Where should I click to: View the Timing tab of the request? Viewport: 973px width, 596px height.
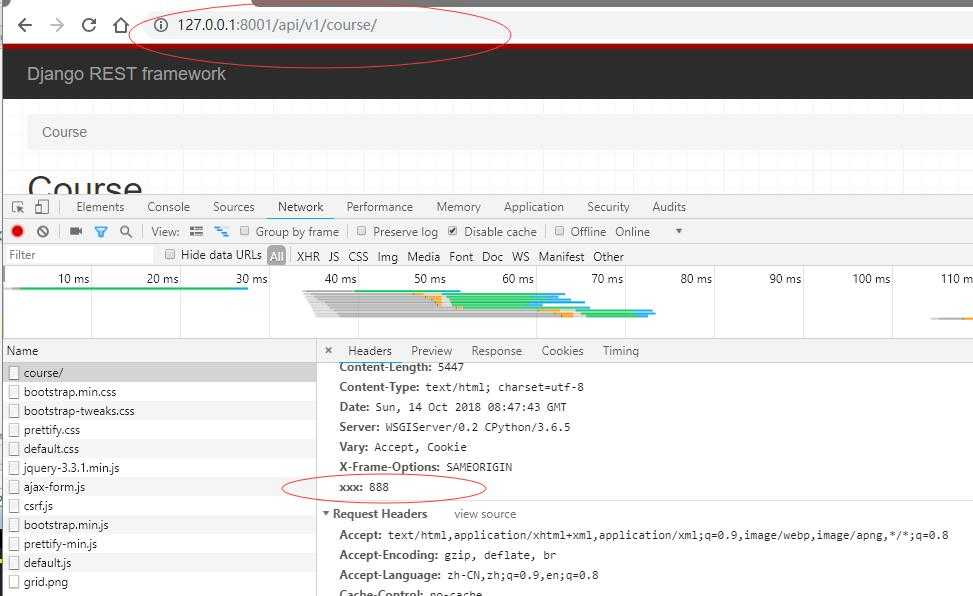point(621,351)
